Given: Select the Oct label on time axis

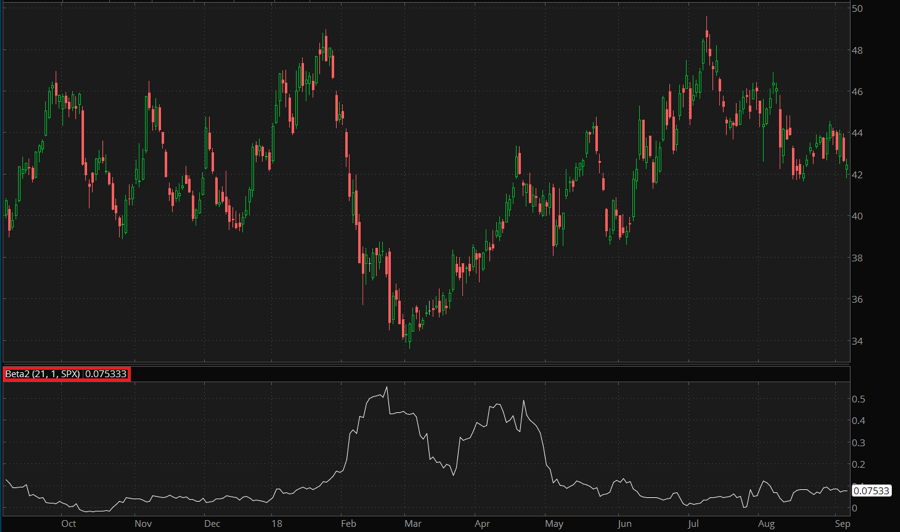Looking at the screenshot, I should click(x=69, y=523).
